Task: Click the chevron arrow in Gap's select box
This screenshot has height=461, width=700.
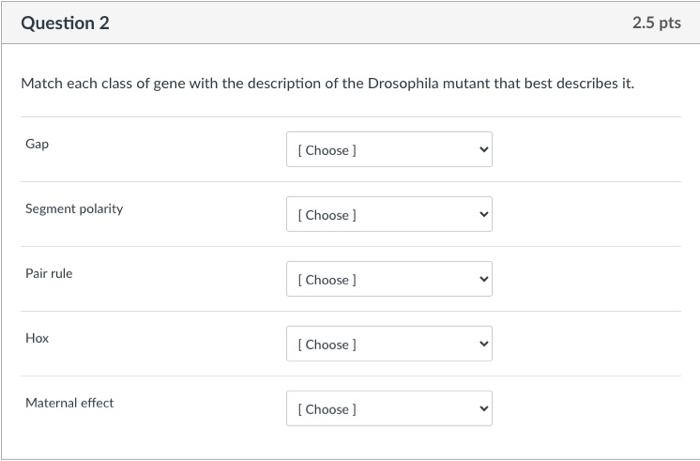Action: [x=484, y=150]
